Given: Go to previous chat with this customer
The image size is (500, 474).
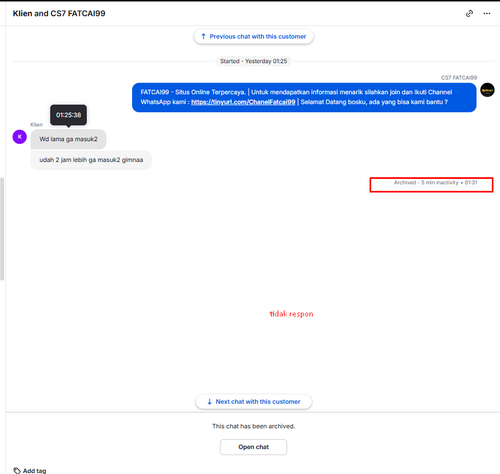Looking at the screenshot, I should point(253,36).
